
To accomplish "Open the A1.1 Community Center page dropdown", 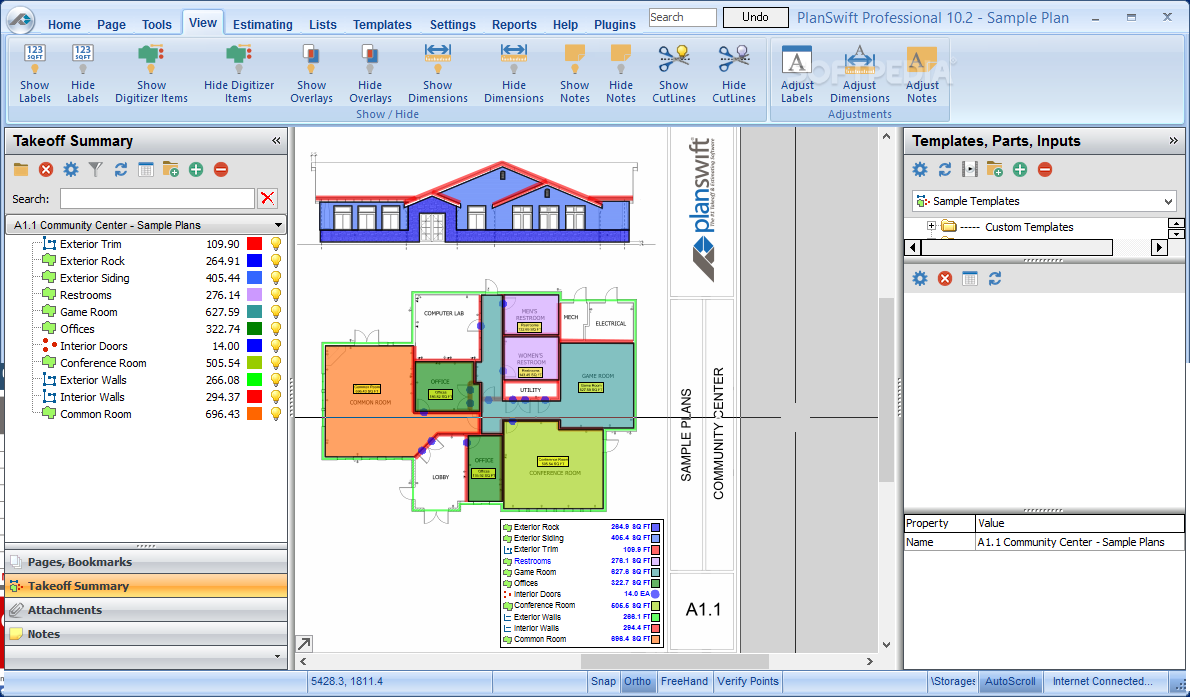I will 279,226.
